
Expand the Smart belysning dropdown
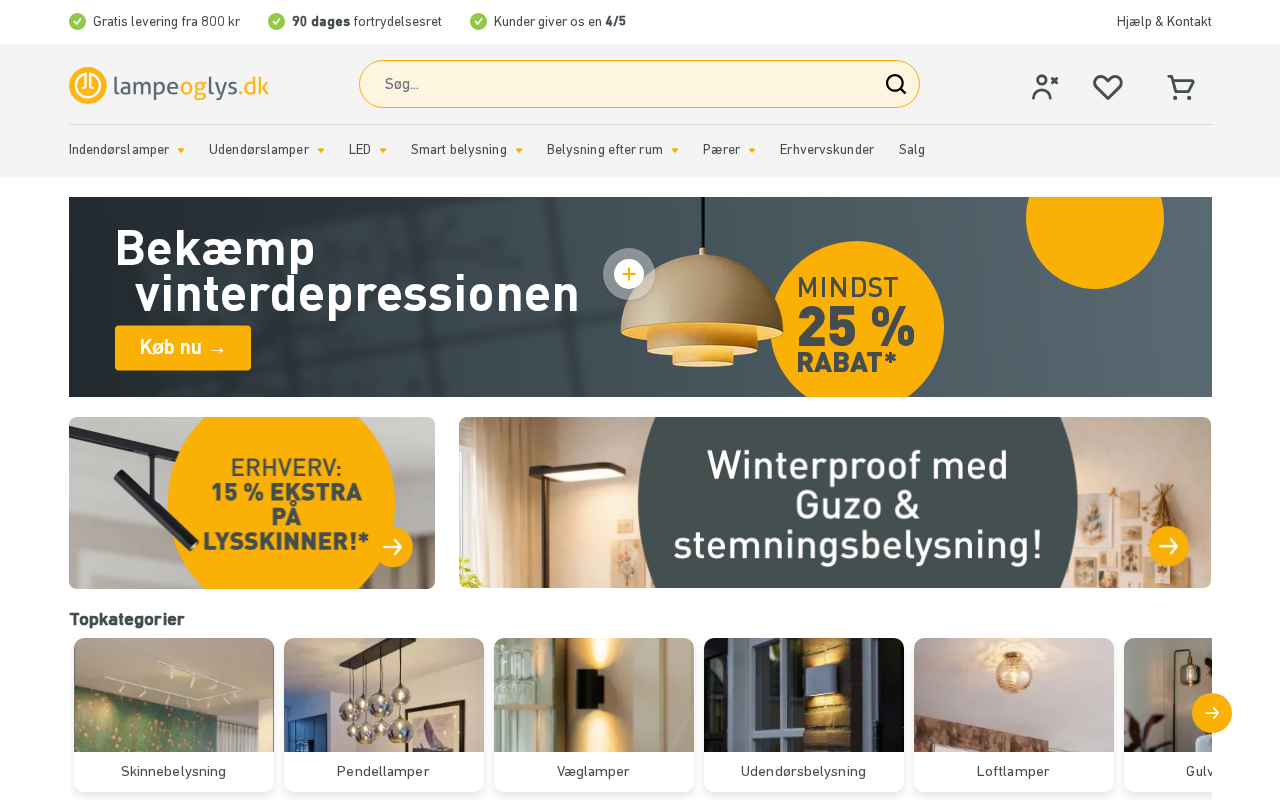pos(467,150)
